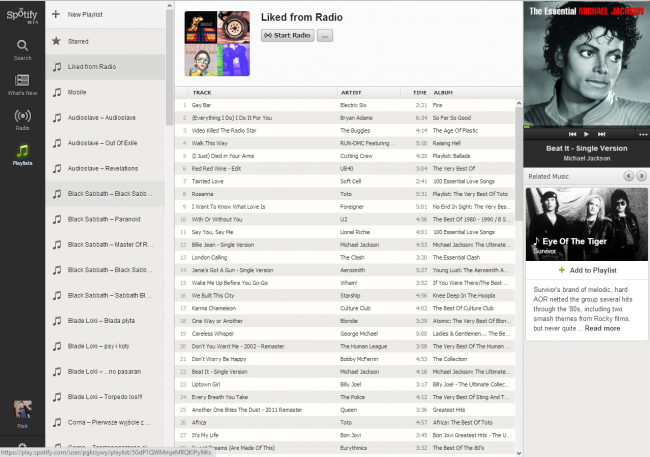Image resolution: width=650 pixels, height=457 pixels.
Task: Open the Blade Loki – Torpedo los!!! playlist
Action: [105, 397]
